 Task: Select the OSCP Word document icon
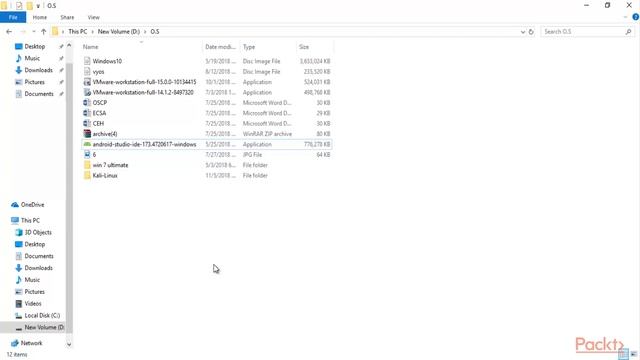87,103
